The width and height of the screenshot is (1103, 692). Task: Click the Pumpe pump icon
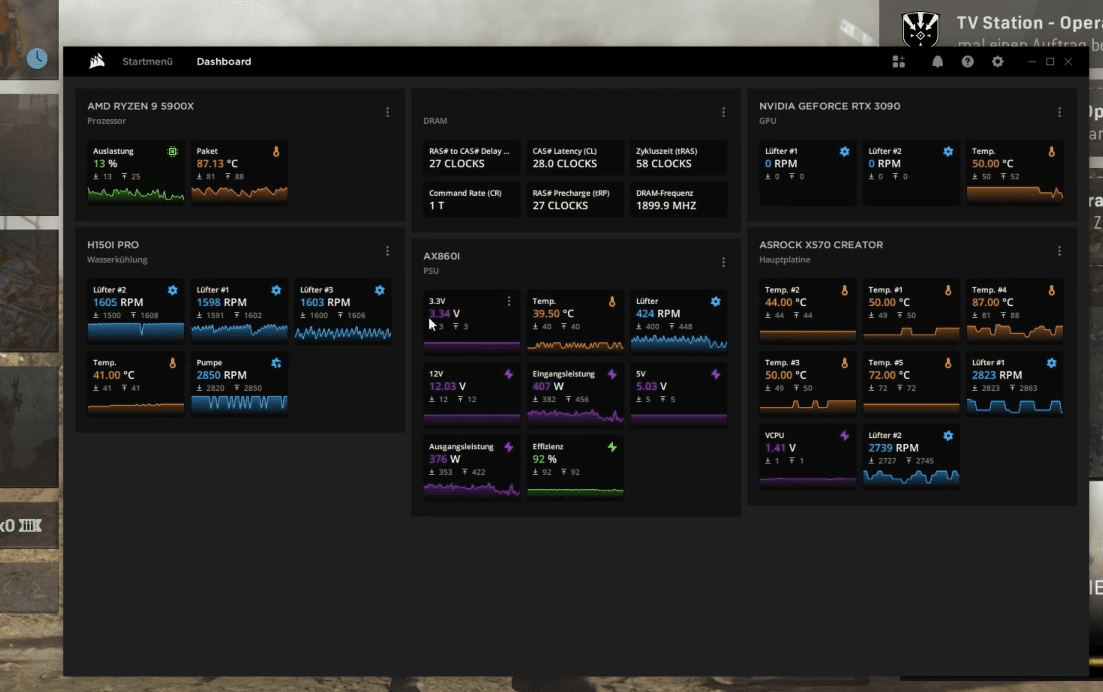[276, 363]
